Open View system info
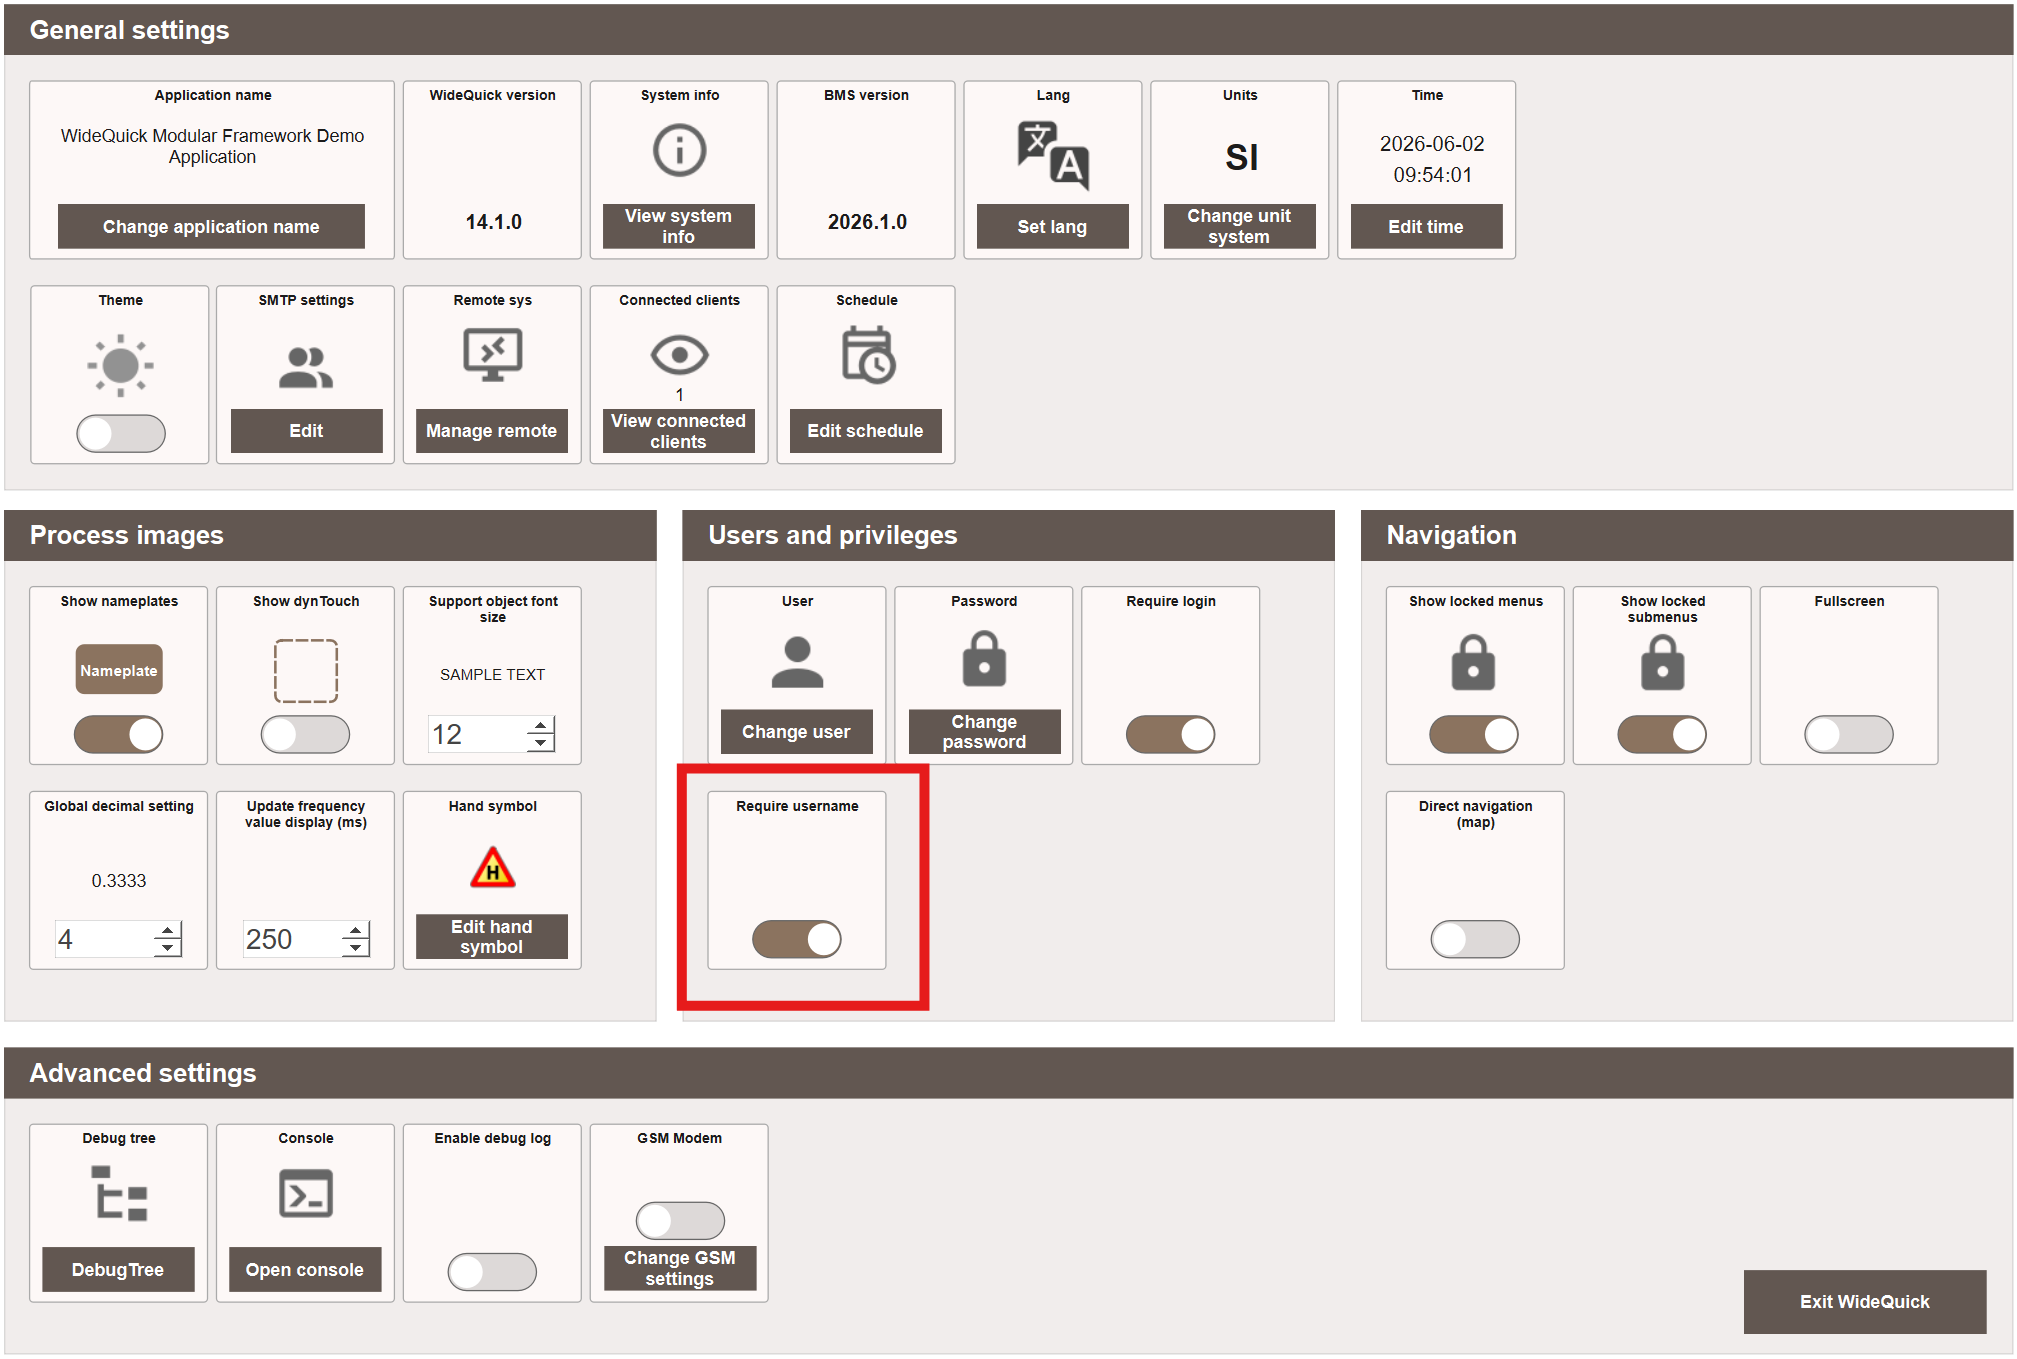2017x1359 pixels. click(678, 227)
